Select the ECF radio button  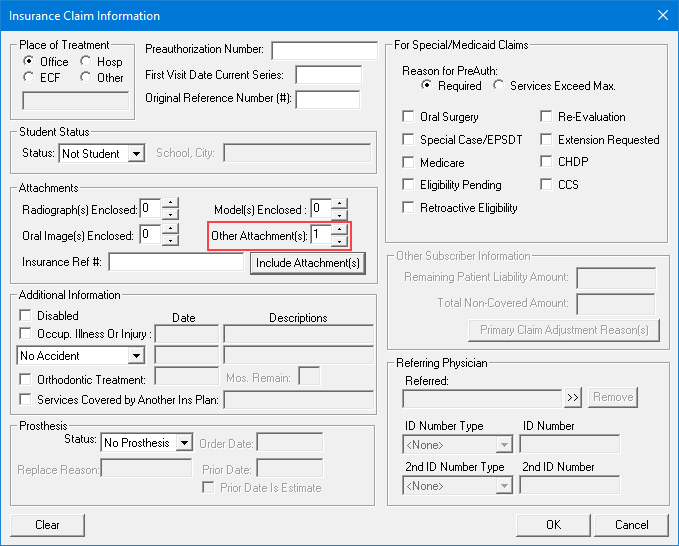pos(29,77)
